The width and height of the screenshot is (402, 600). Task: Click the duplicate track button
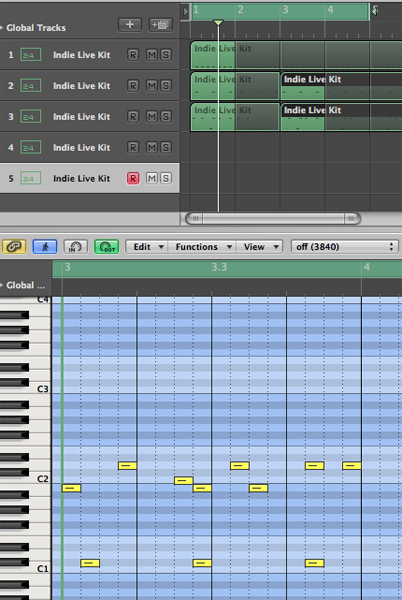coord(160,25)
